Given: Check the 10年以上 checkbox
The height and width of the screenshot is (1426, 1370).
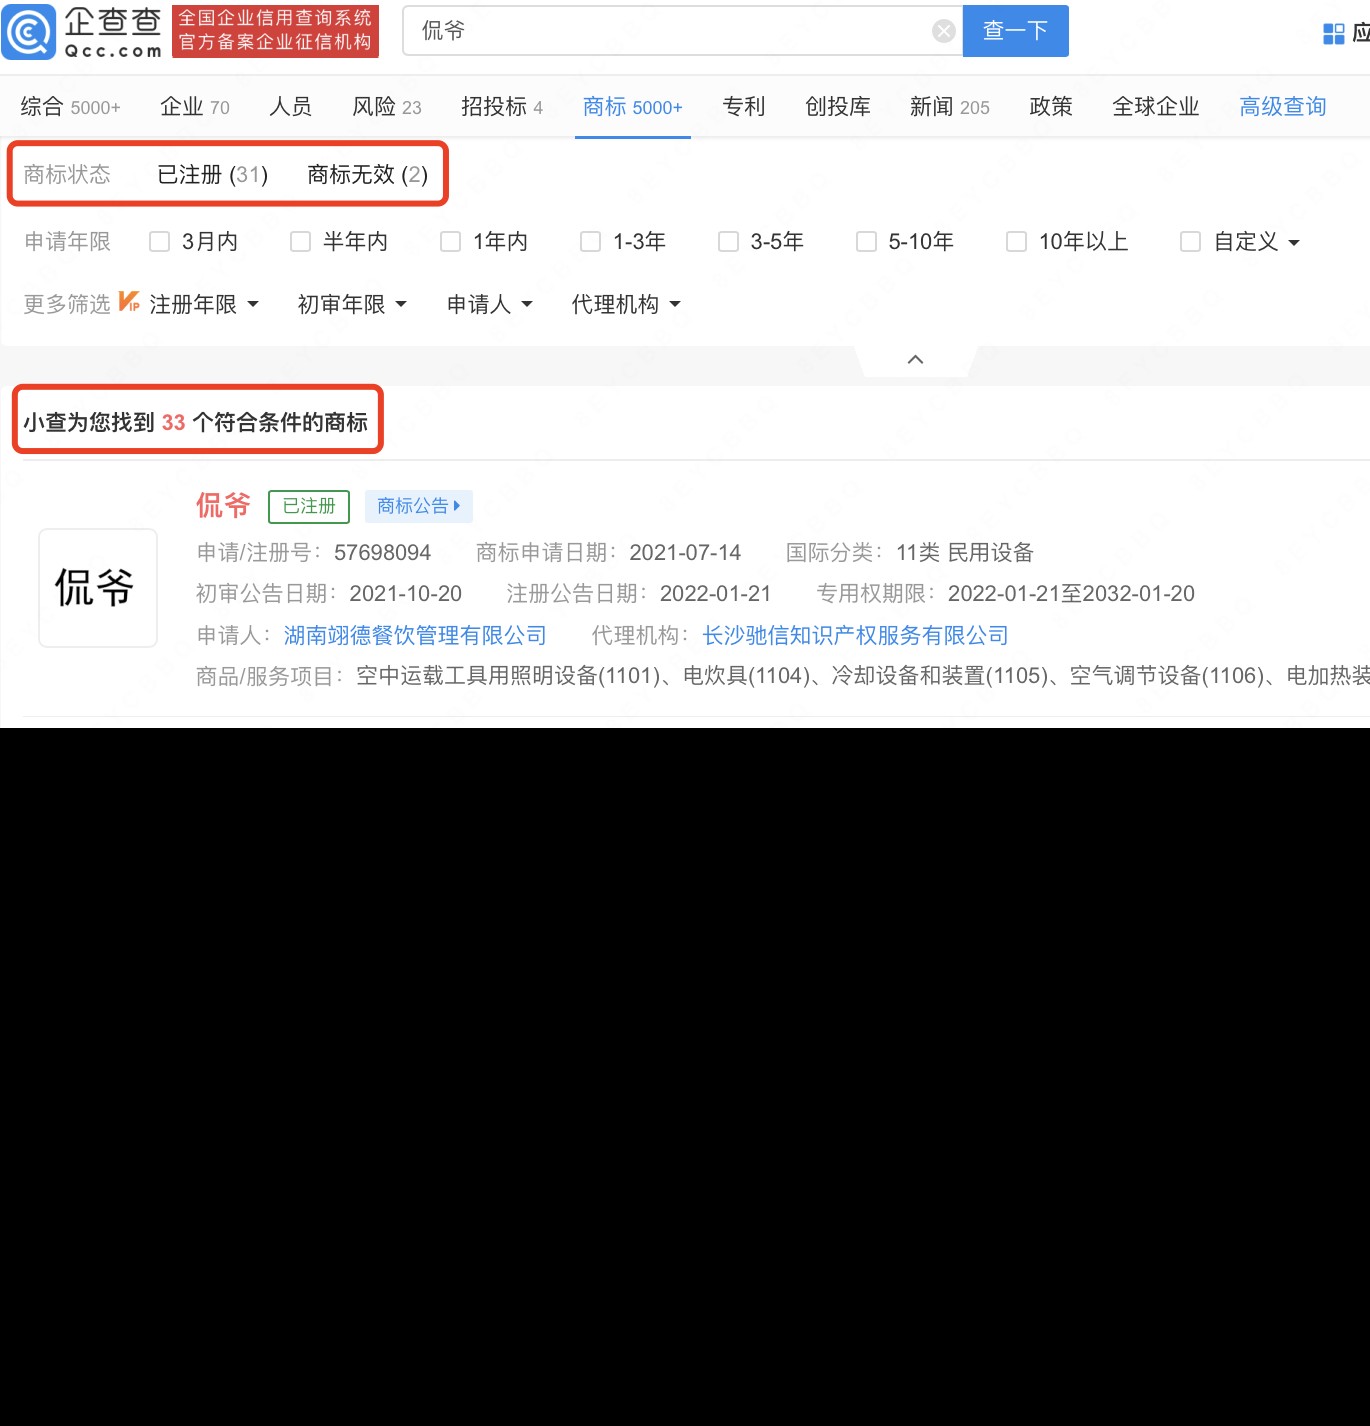Looking at the screenshot, I should click(x=1016, y=242).
